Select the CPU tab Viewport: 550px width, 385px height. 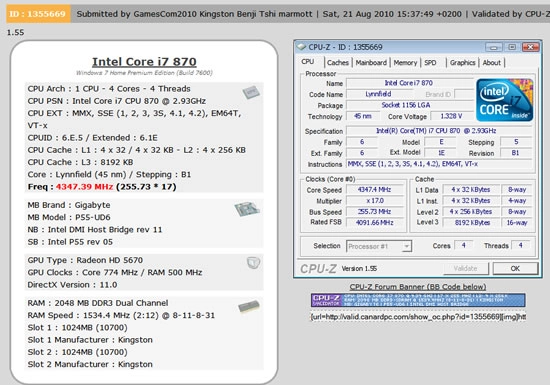pos(308,62)
